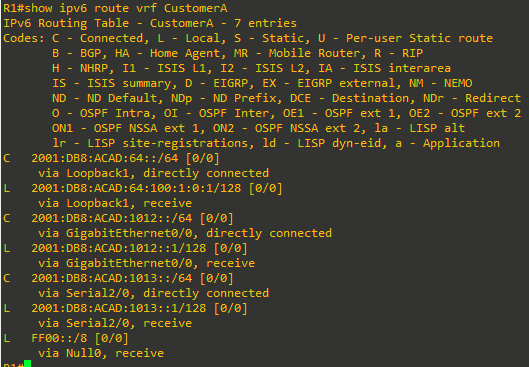Click 'via Serial2/0, receive' text

115,323
